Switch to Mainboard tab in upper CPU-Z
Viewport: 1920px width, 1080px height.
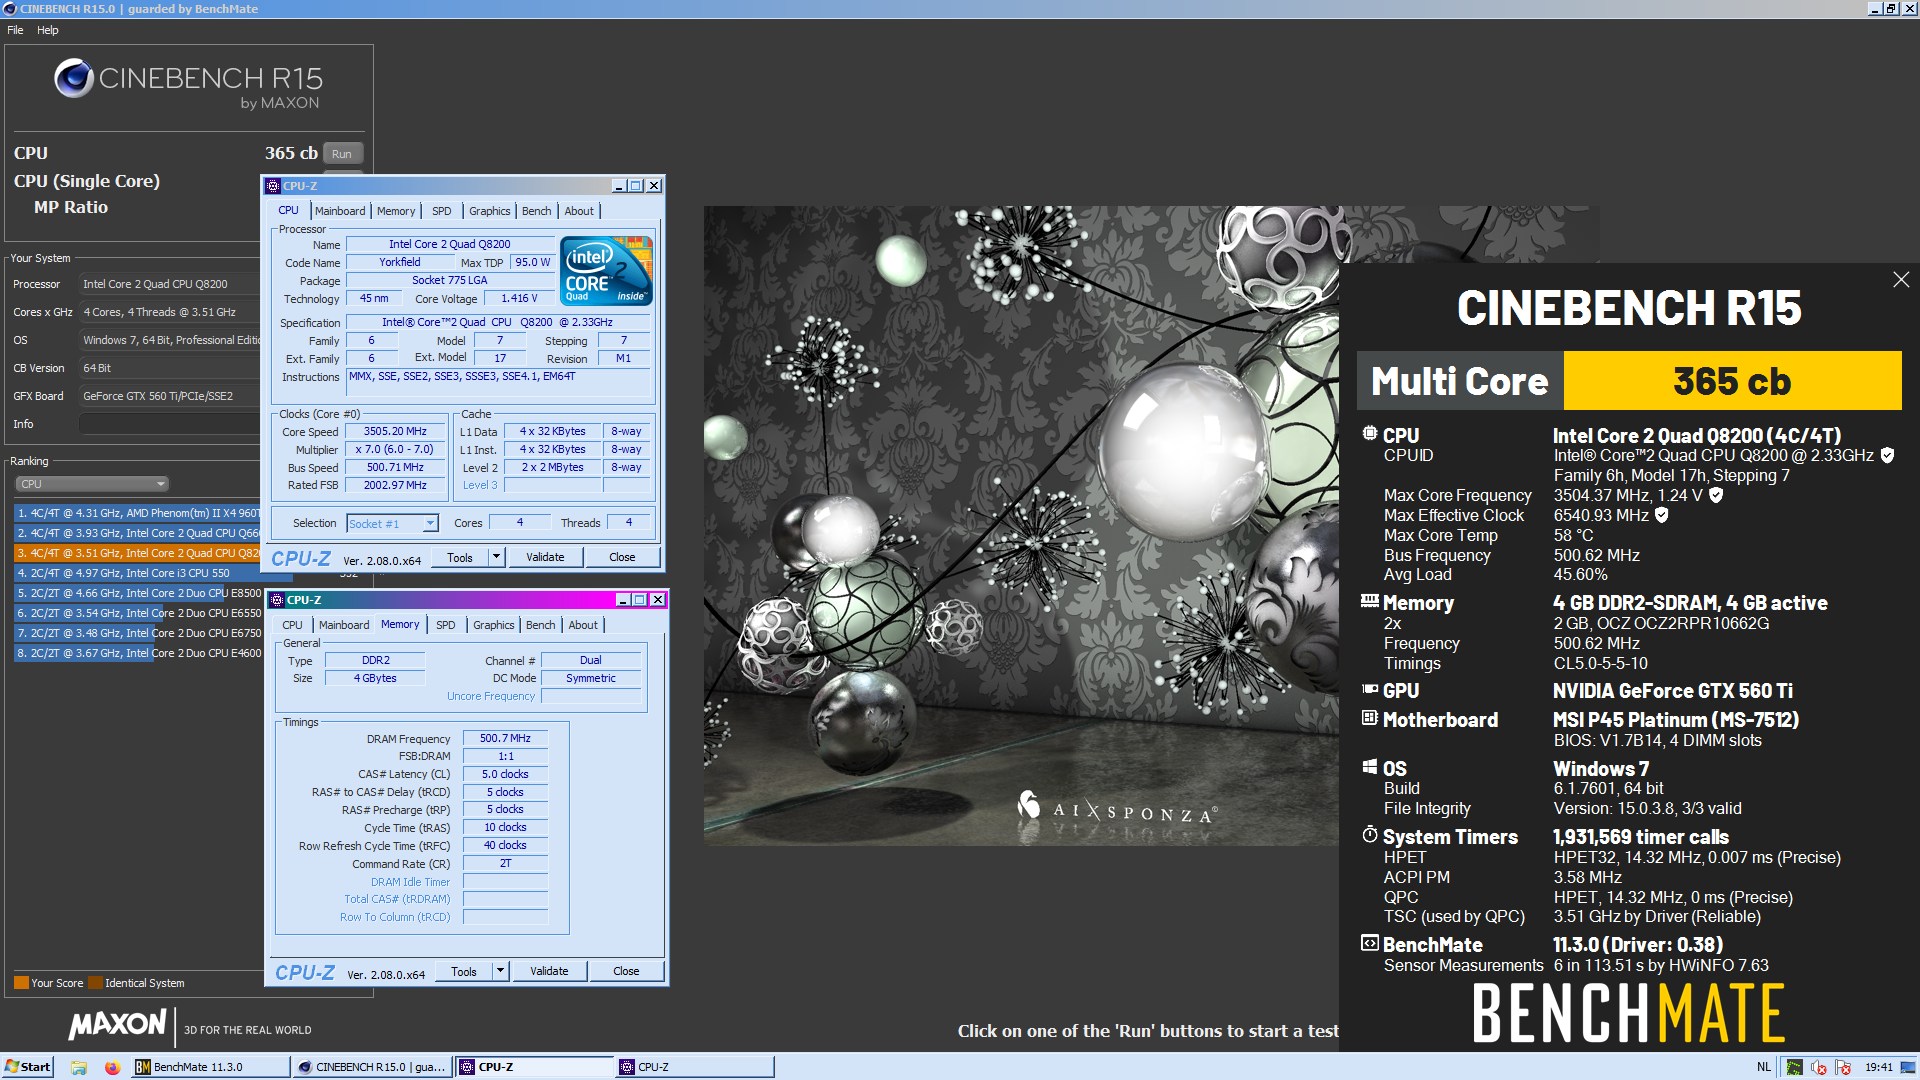pos(340,211)
